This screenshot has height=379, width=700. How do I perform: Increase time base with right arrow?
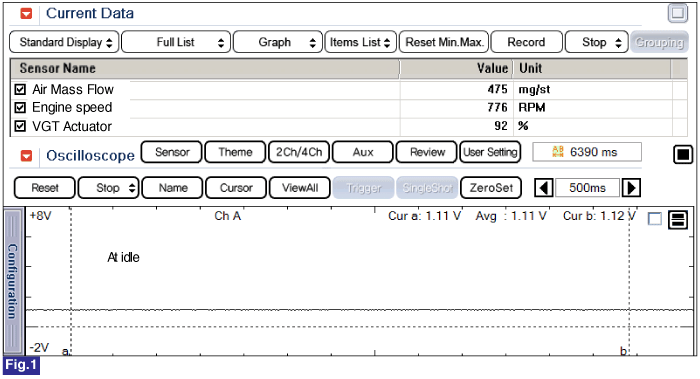pyautogui.click(x=631, y=188)
